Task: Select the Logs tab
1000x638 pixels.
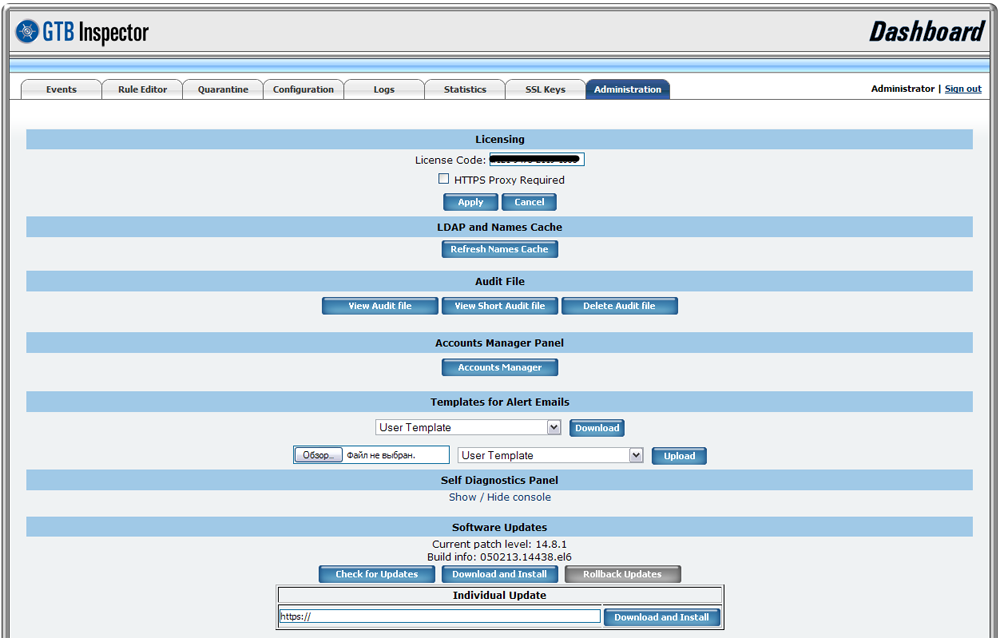Action: coord(384,89)
